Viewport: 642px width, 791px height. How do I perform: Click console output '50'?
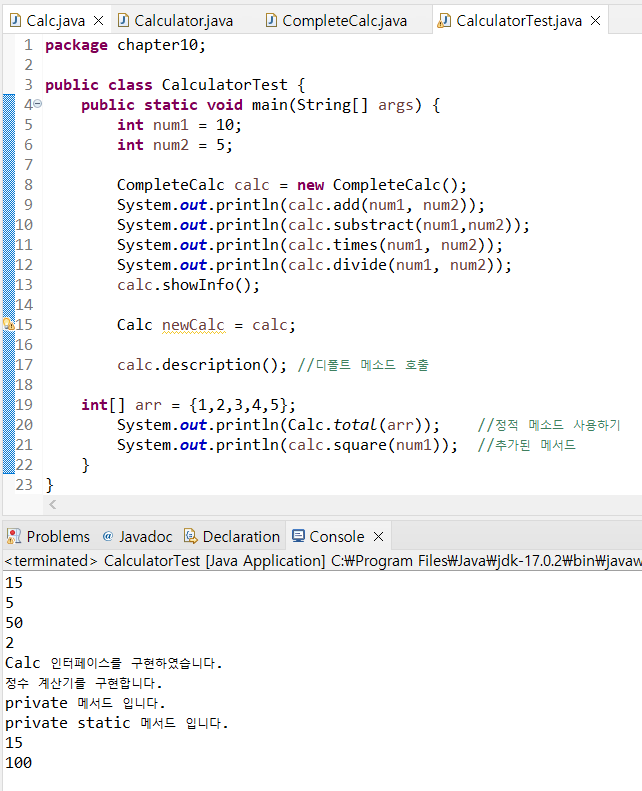(x=14, y=623)
